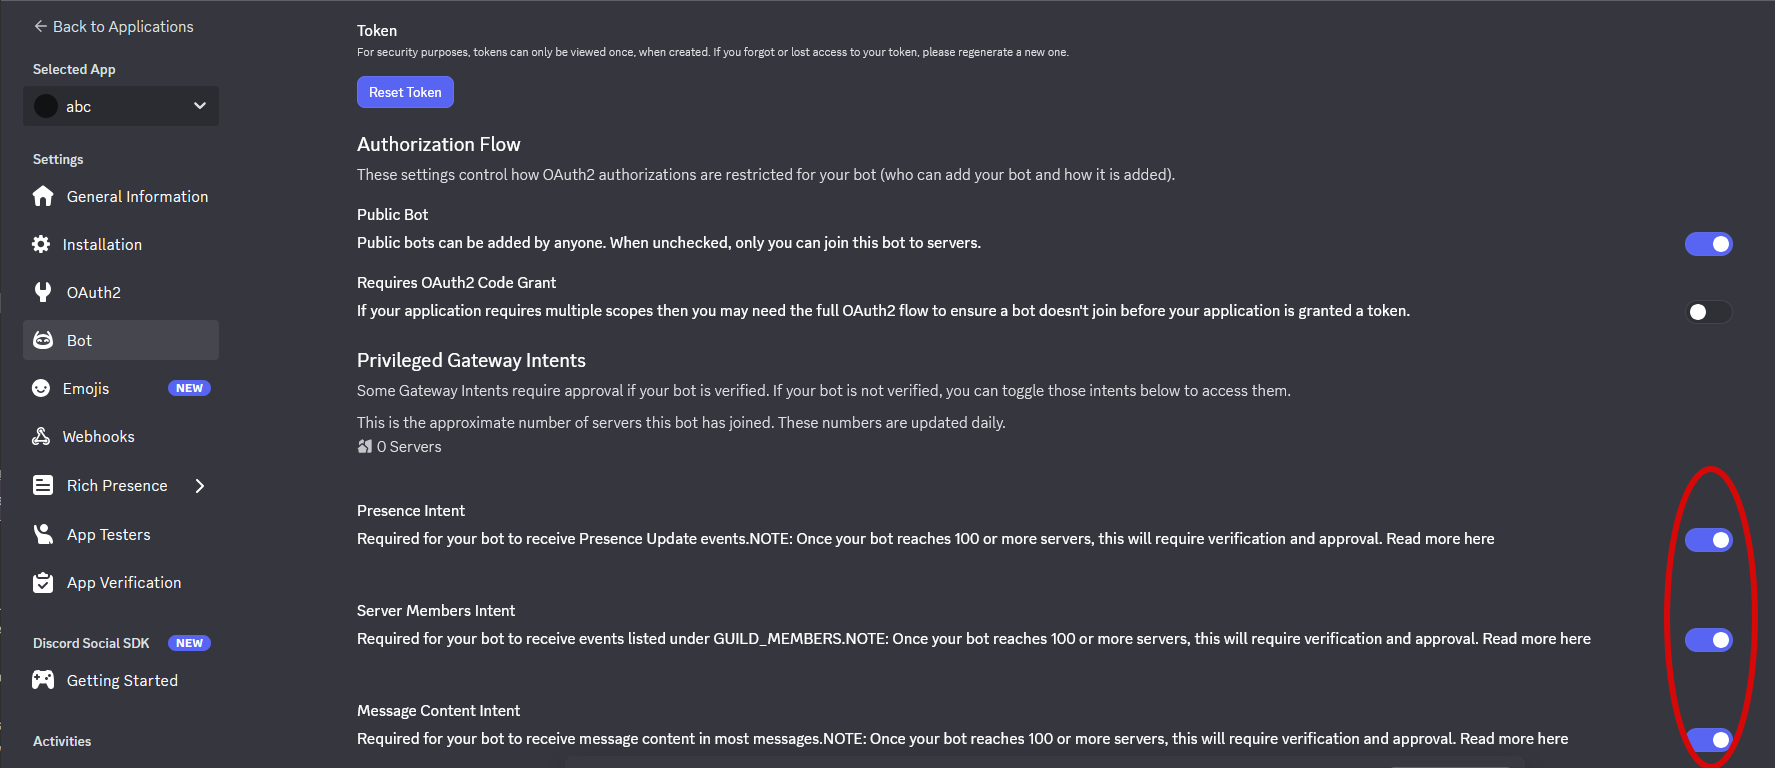Enable Requires OAuth2 Code Grant
Screen dimensions: 1775x768
click(1708, 312)
